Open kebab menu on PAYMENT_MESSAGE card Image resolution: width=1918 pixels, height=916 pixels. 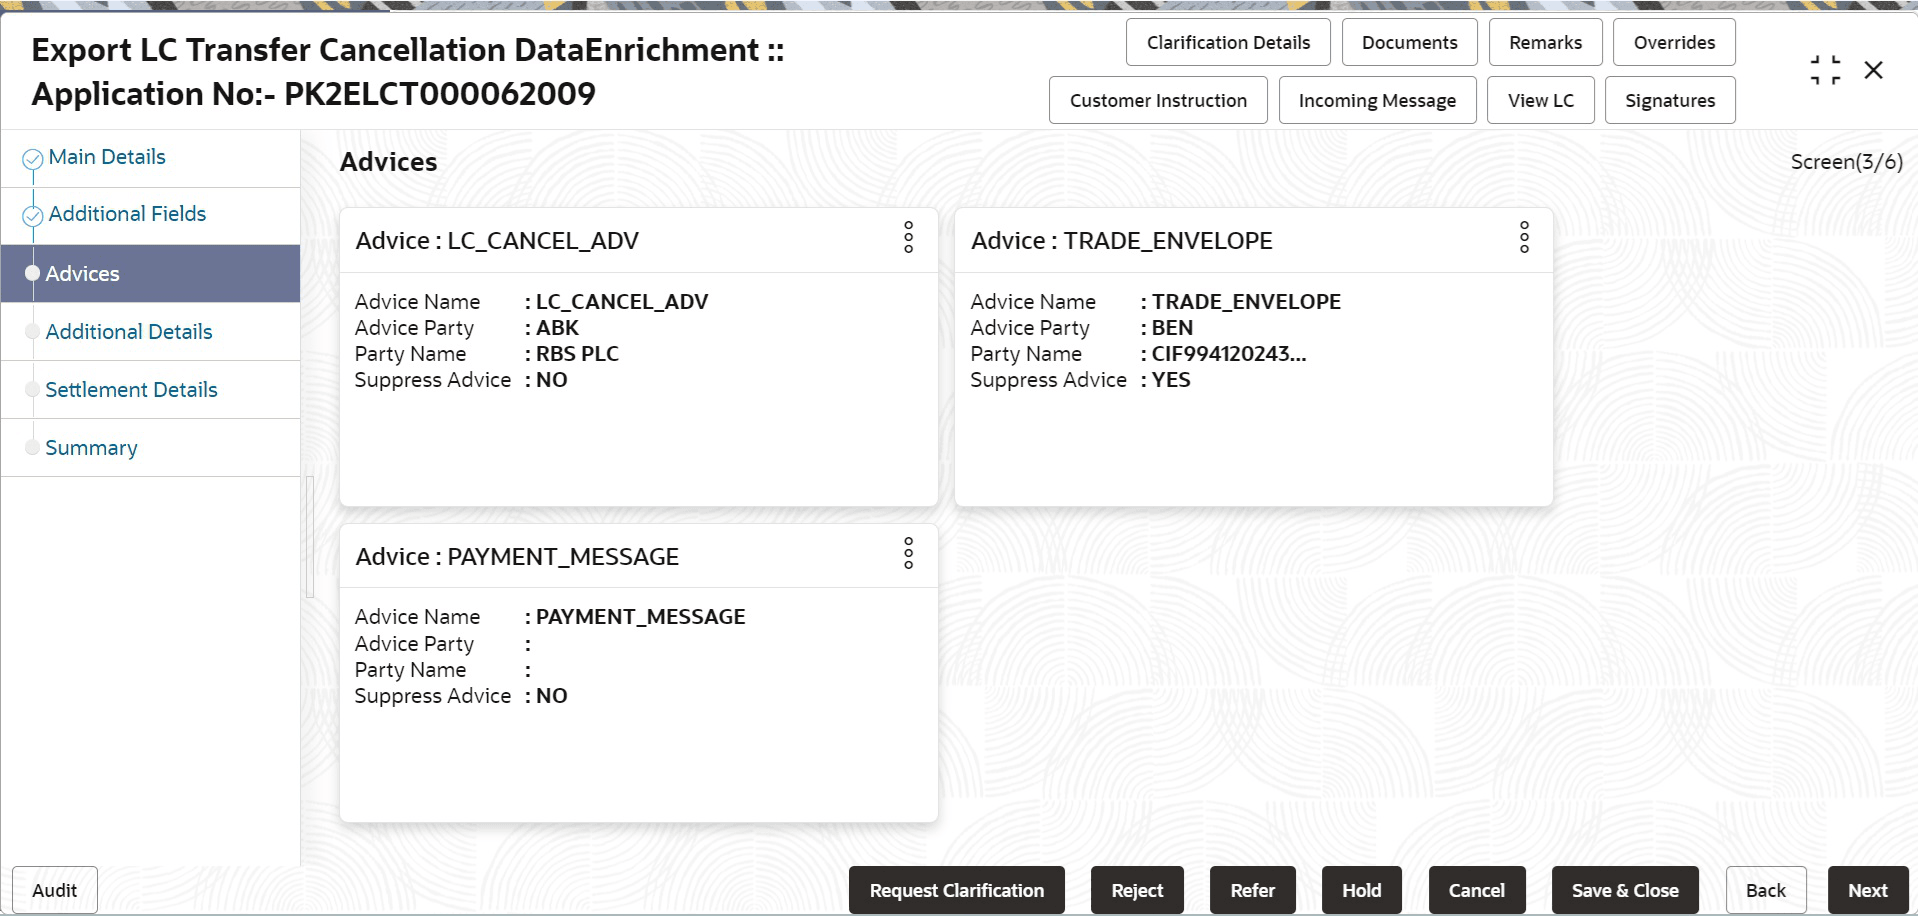[908, 553]
